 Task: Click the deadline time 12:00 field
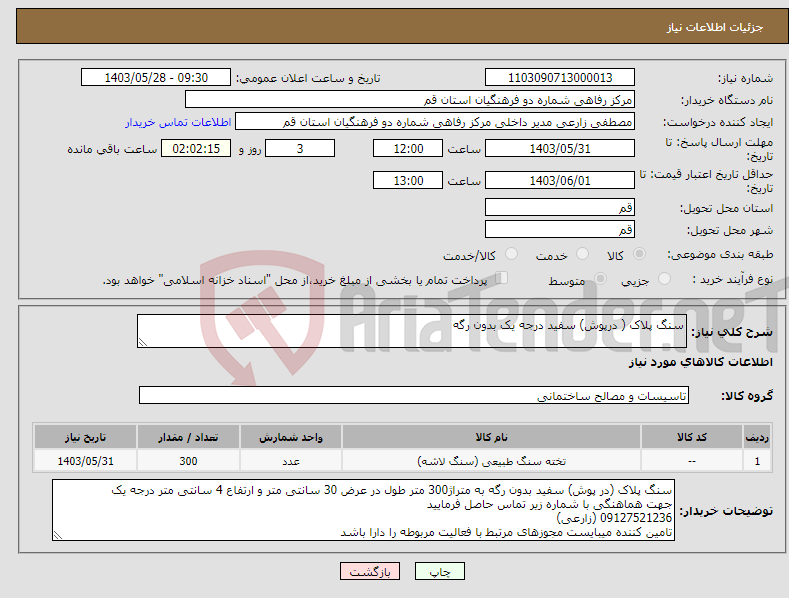click(x=408, y=148)
